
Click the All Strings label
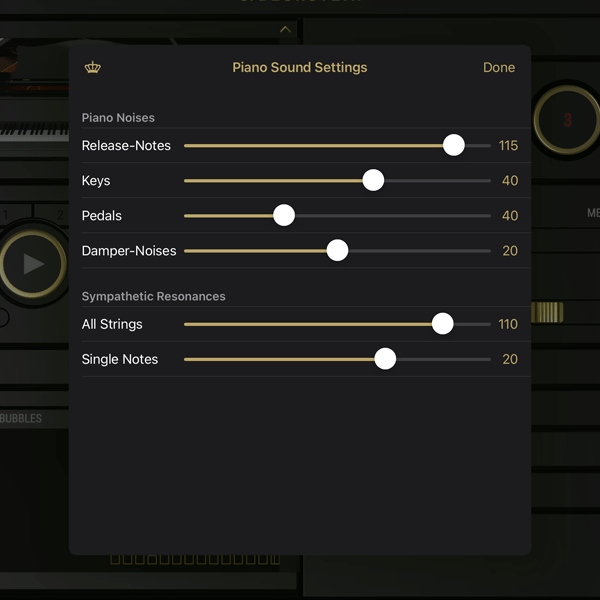pyautogui.click(x=112, y=324)
